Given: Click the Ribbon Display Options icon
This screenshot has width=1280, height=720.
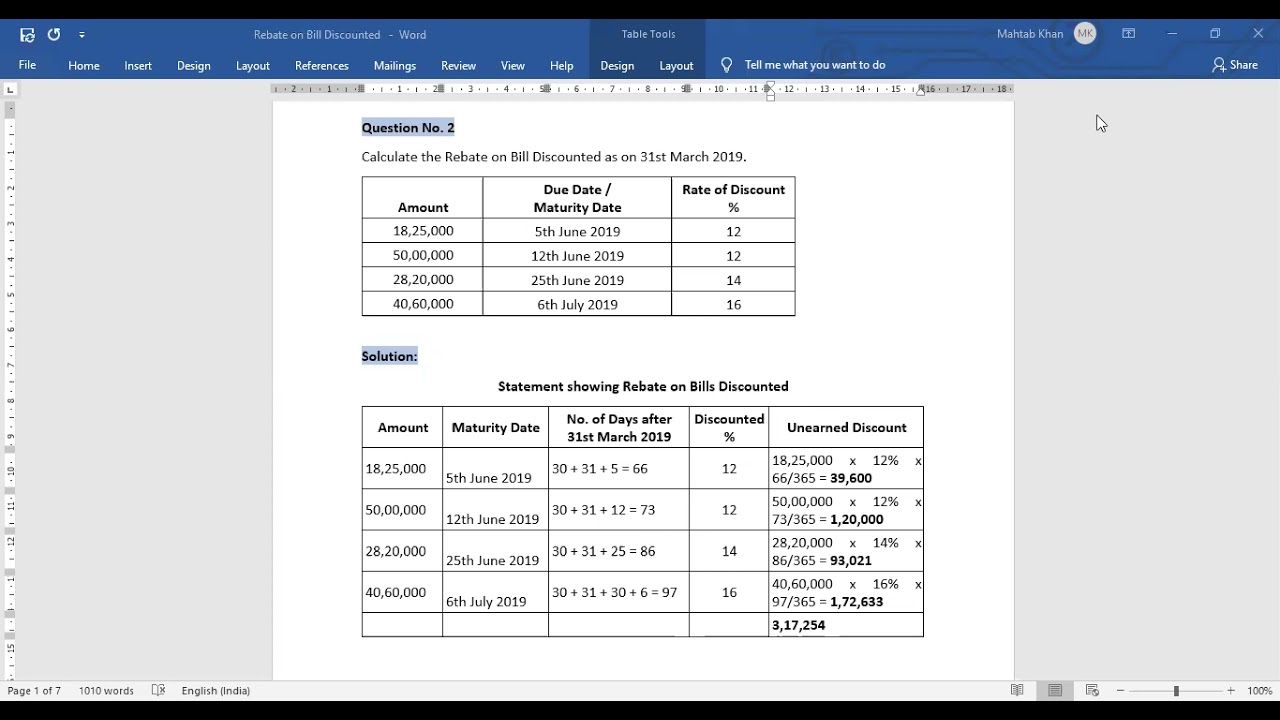Looking at the screenshot, I should tap(1129, 34).
